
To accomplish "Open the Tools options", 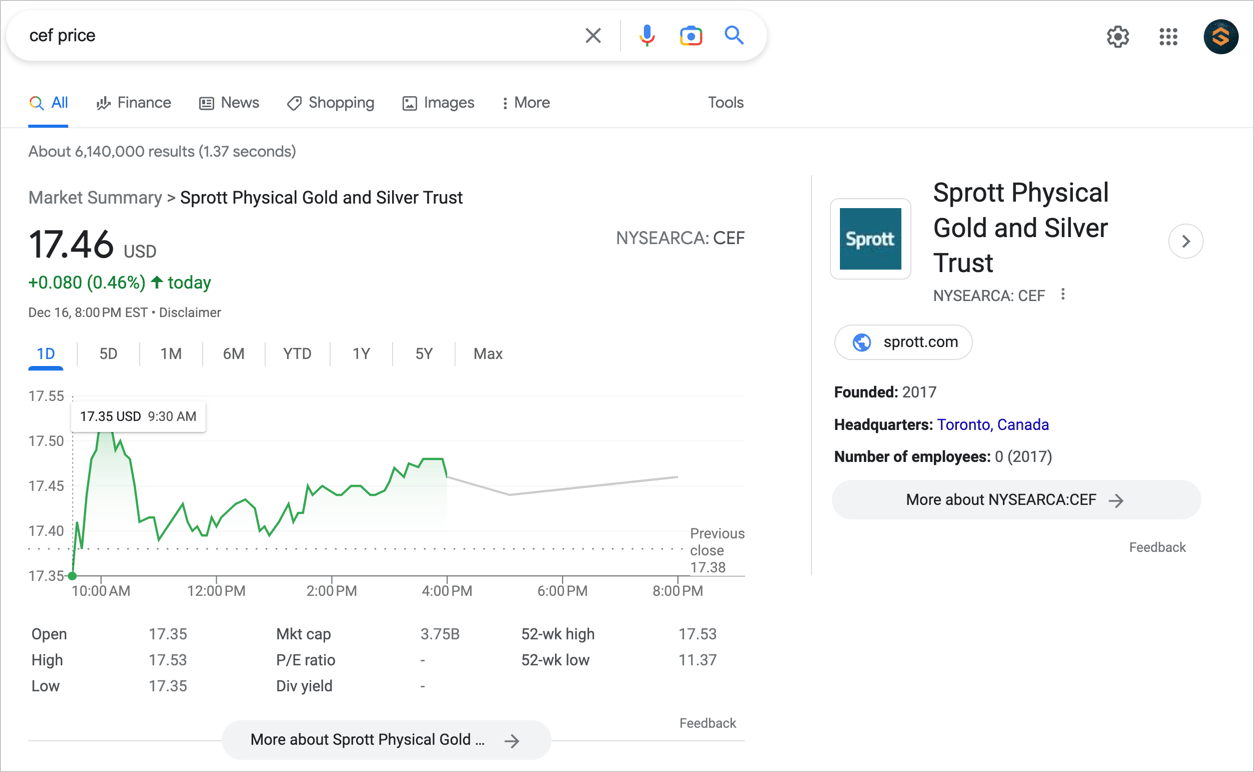I will [725, 103].
